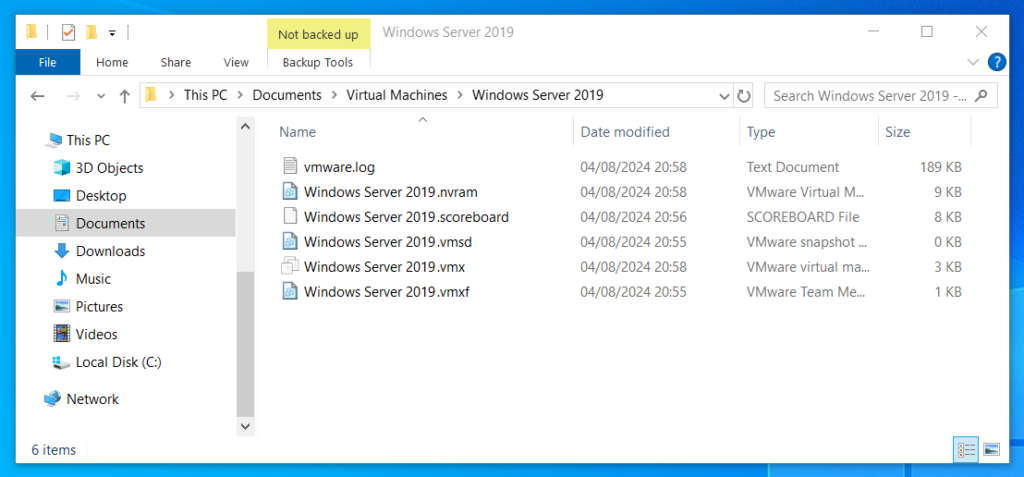Click the New Folder icon in title bar
1024x477 pixels.
91,32
